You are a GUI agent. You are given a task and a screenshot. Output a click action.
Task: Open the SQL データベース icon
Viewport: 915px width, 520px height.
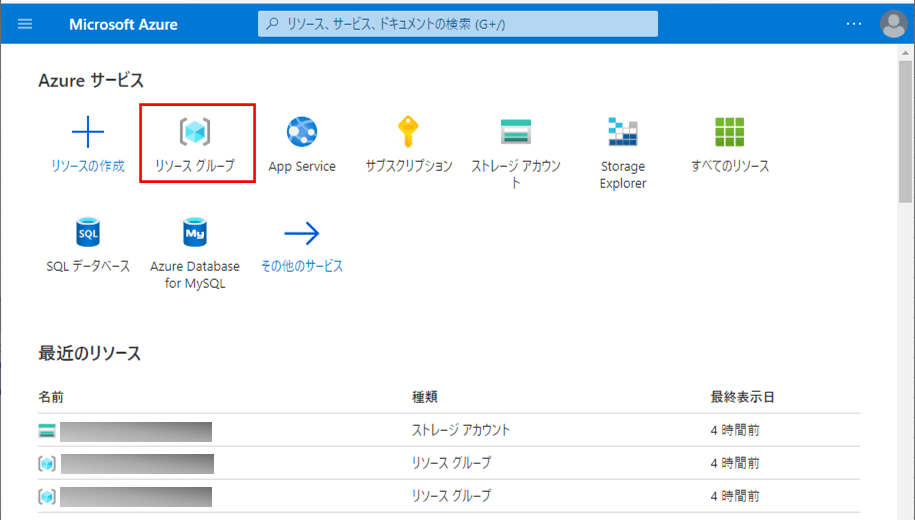point(88,233)
